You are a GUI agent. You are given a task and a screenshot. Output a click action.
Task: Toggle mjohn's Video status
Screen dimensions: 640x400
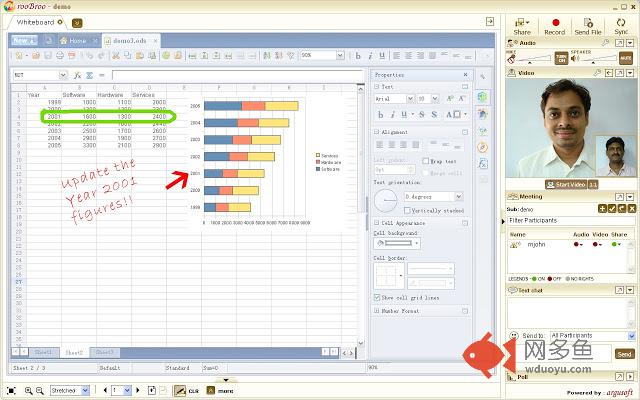(x=596, y=244)
